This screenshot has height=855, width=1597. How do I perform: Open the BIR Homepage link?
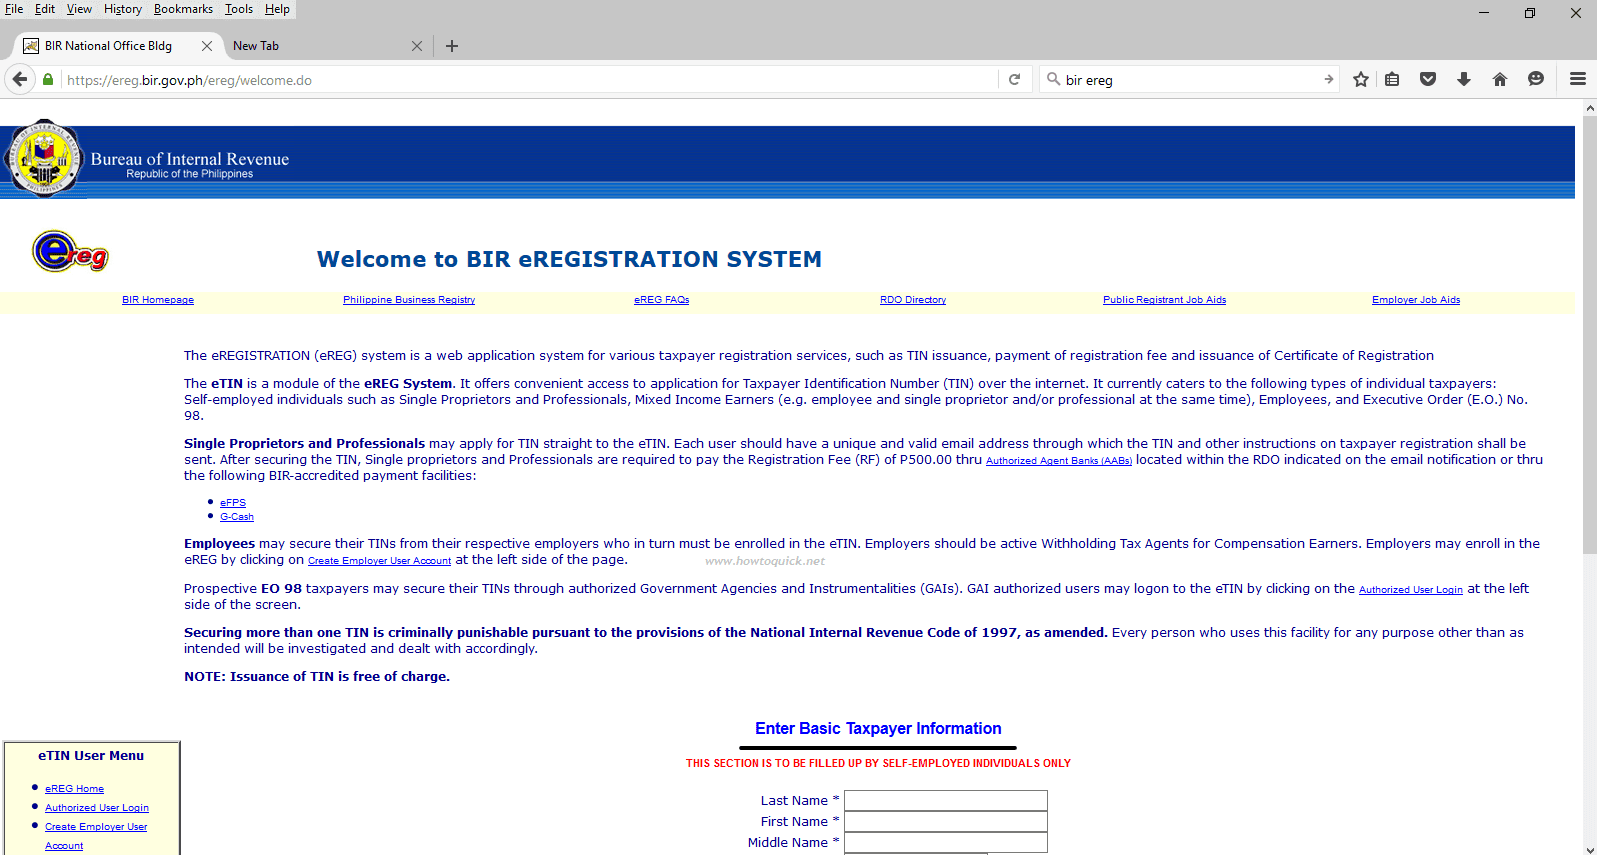click(x=158, y=300)
